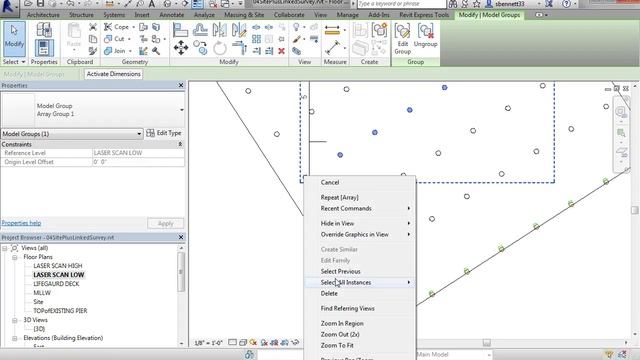Screen dimensions: 640x360
Task: Choose Select All Instances from context menu
Action: (x=360, y=282)
